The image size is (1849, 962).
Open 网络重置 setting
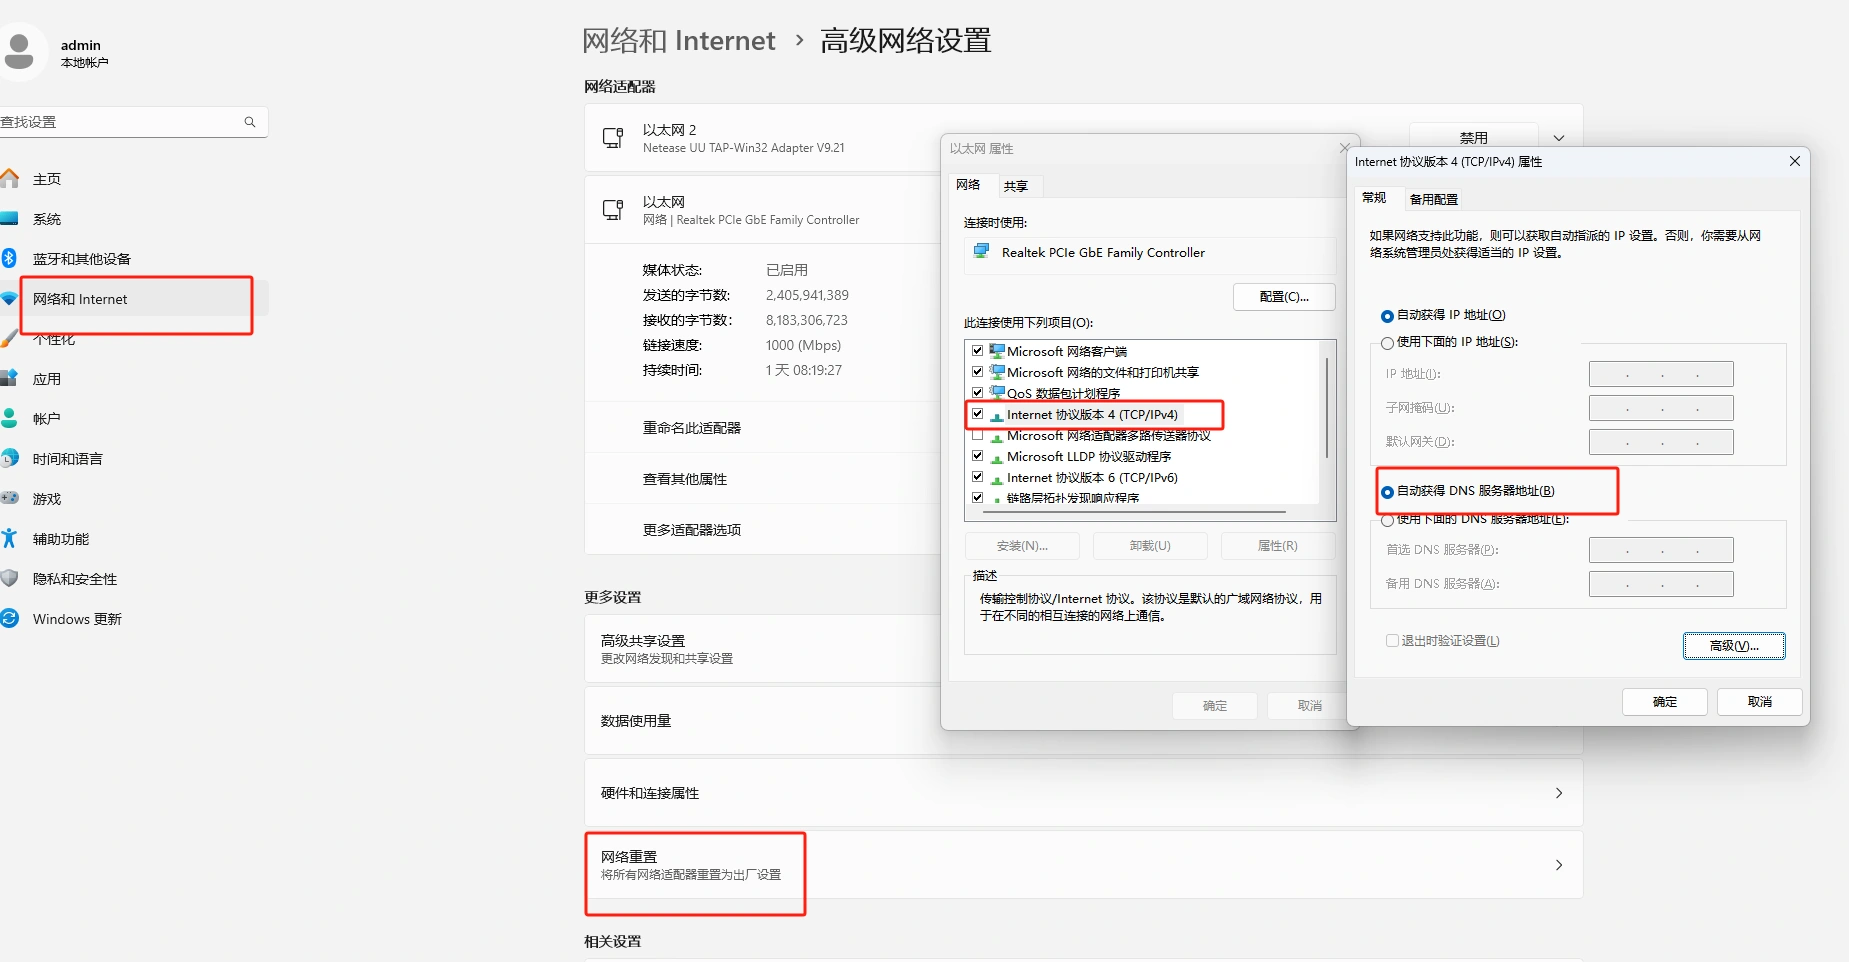click(1083, 865)
